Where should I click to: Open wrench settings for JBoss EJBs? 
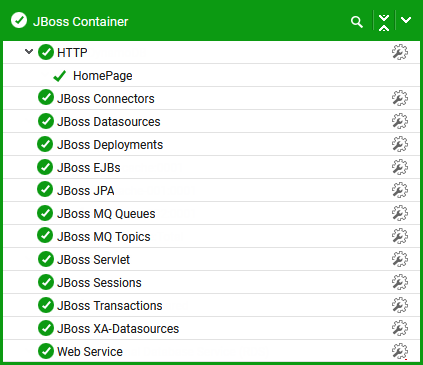[x=400, y=167]
